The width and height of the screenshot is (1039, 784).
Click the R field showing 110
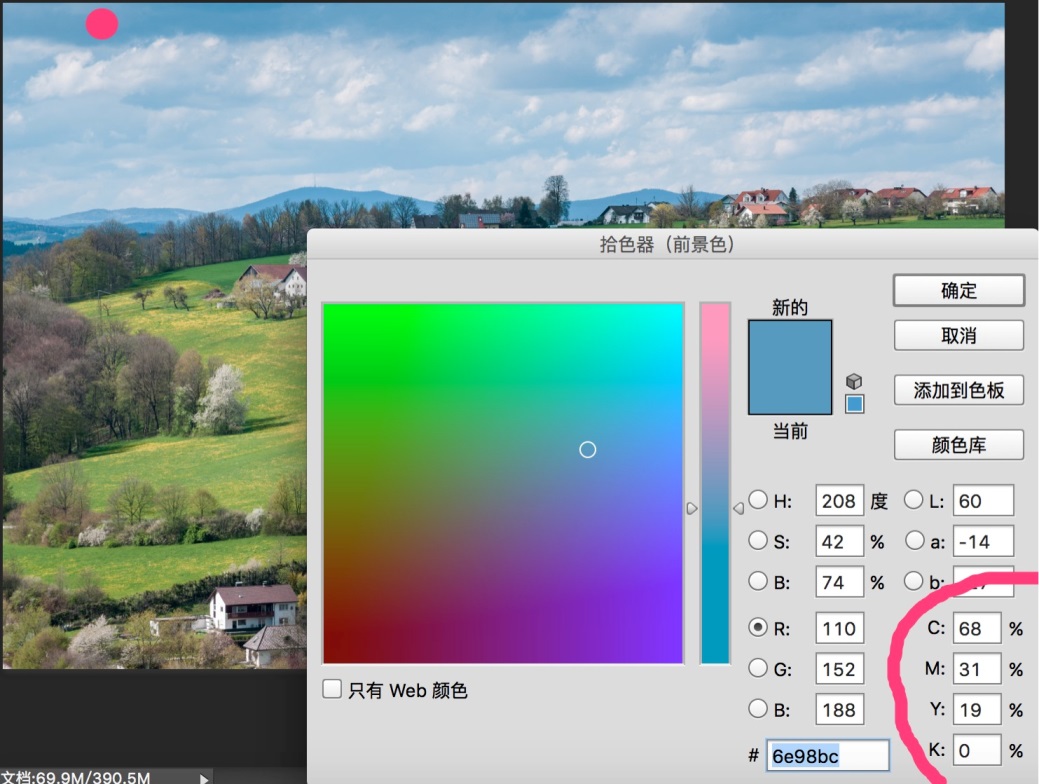pos(840,628)
